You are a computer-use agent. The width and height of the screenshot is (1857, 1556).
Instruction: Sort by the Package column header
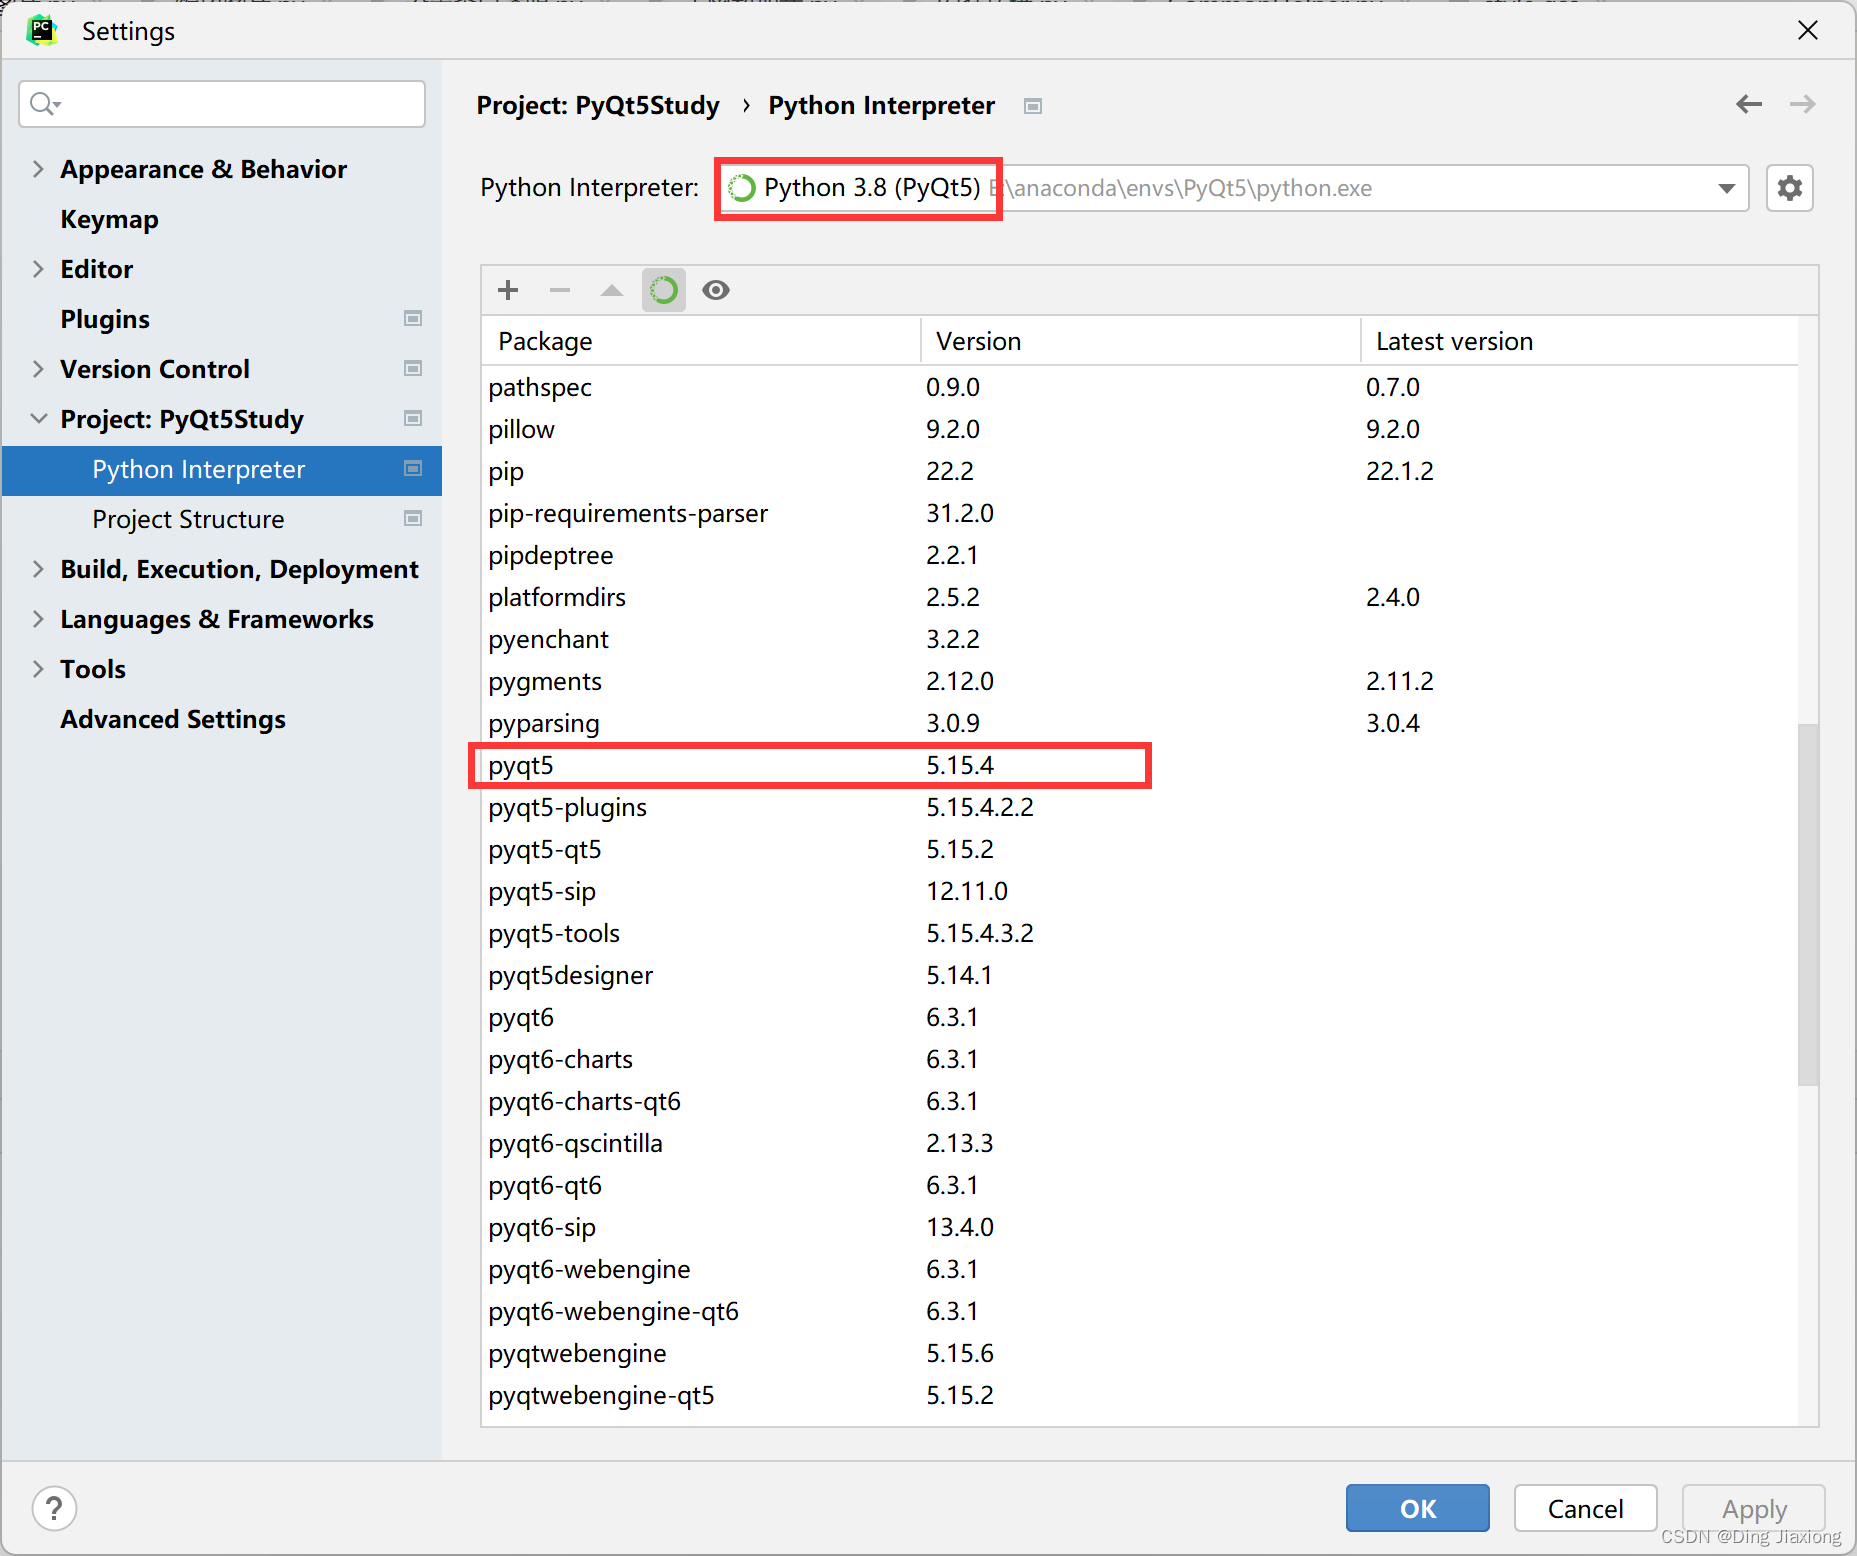(700, 341)
